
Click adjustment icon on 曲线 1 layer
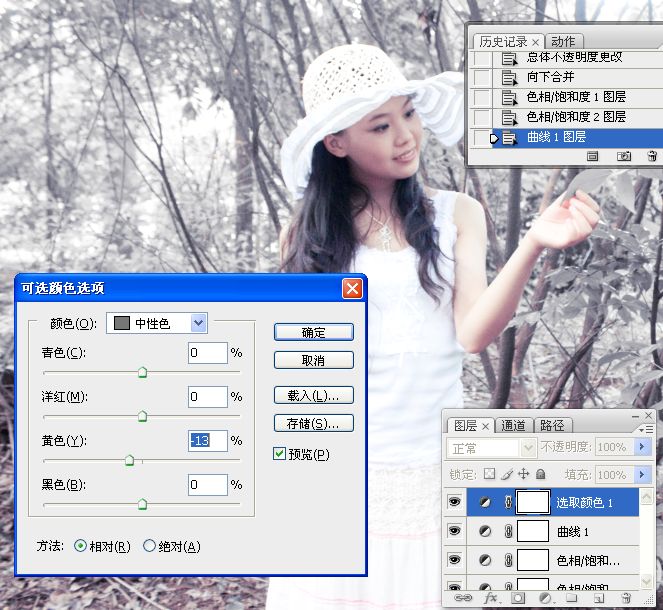pos(485,531)
